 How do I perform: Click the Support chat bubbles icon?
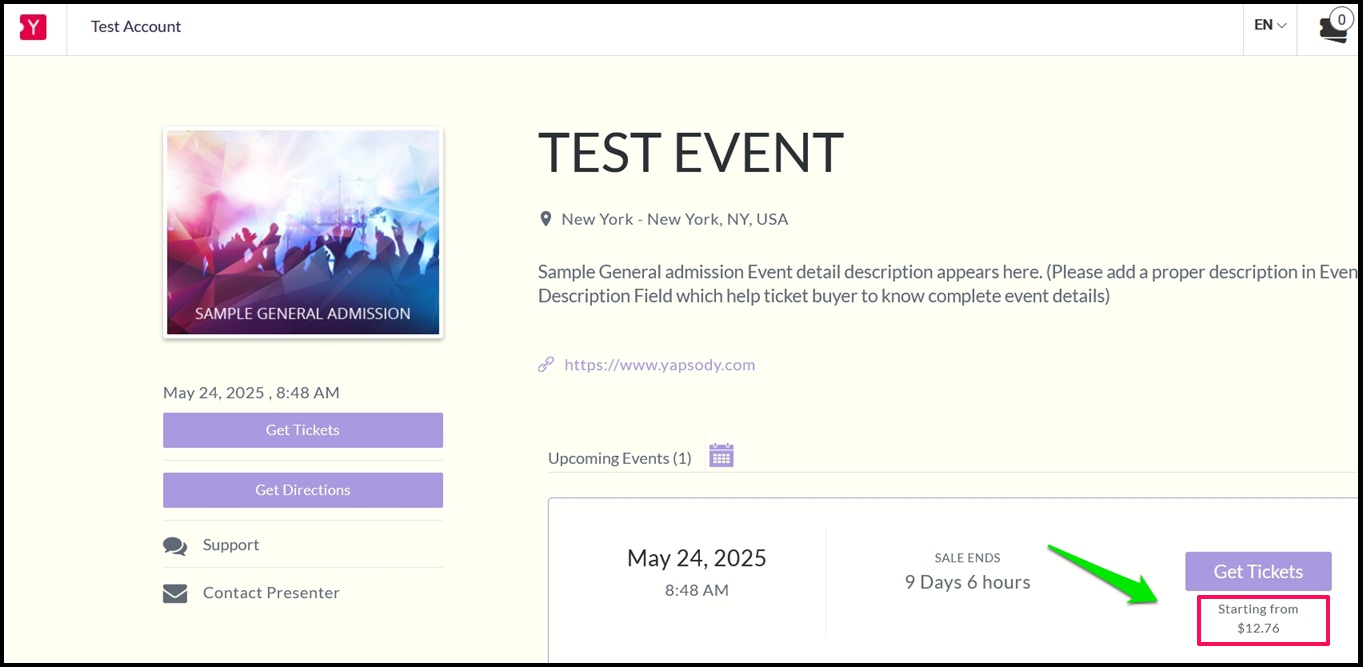175,546
